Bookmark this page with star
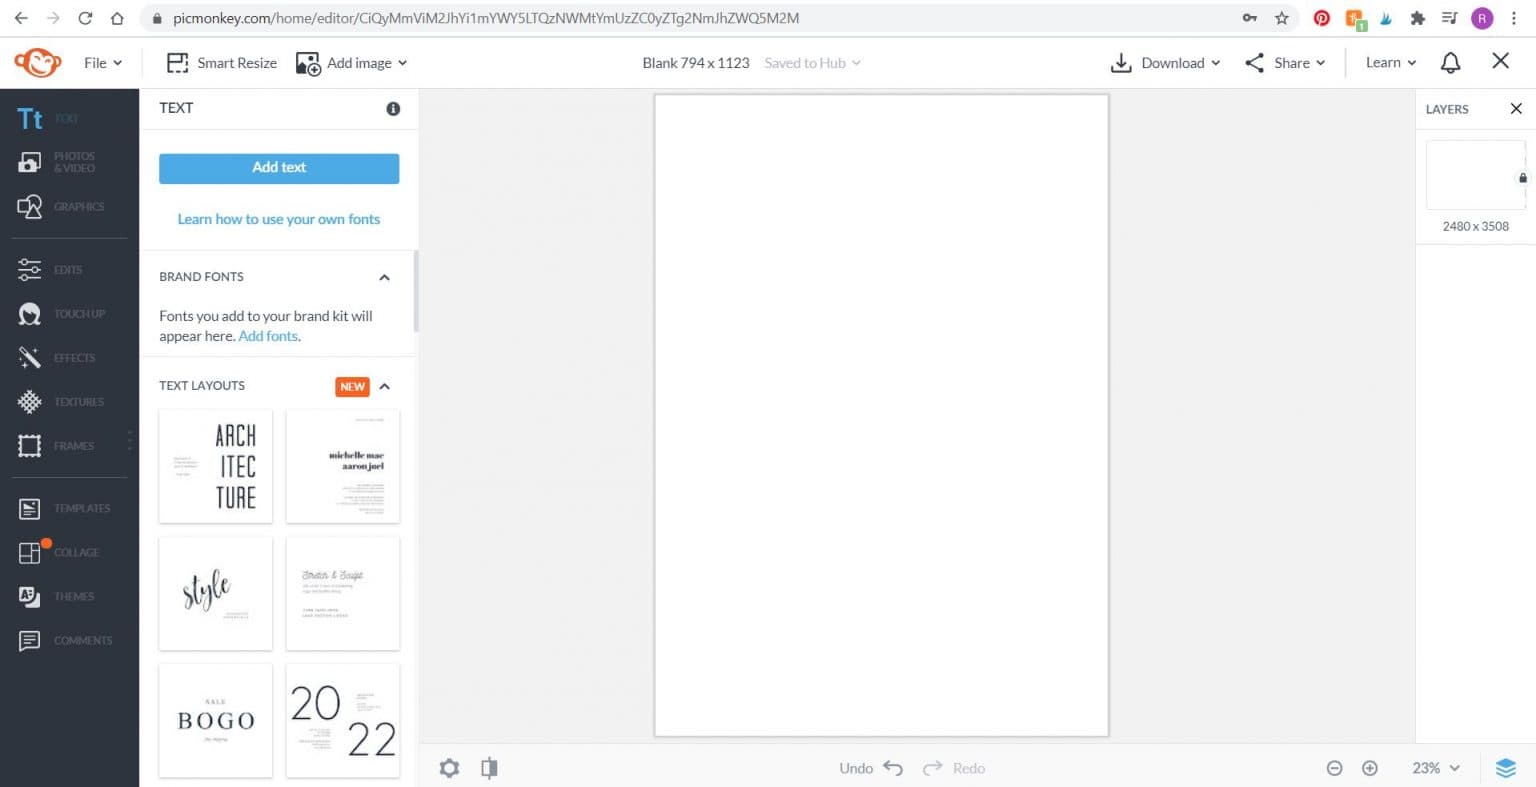Screen dimensions: 1536x787 1281,18
